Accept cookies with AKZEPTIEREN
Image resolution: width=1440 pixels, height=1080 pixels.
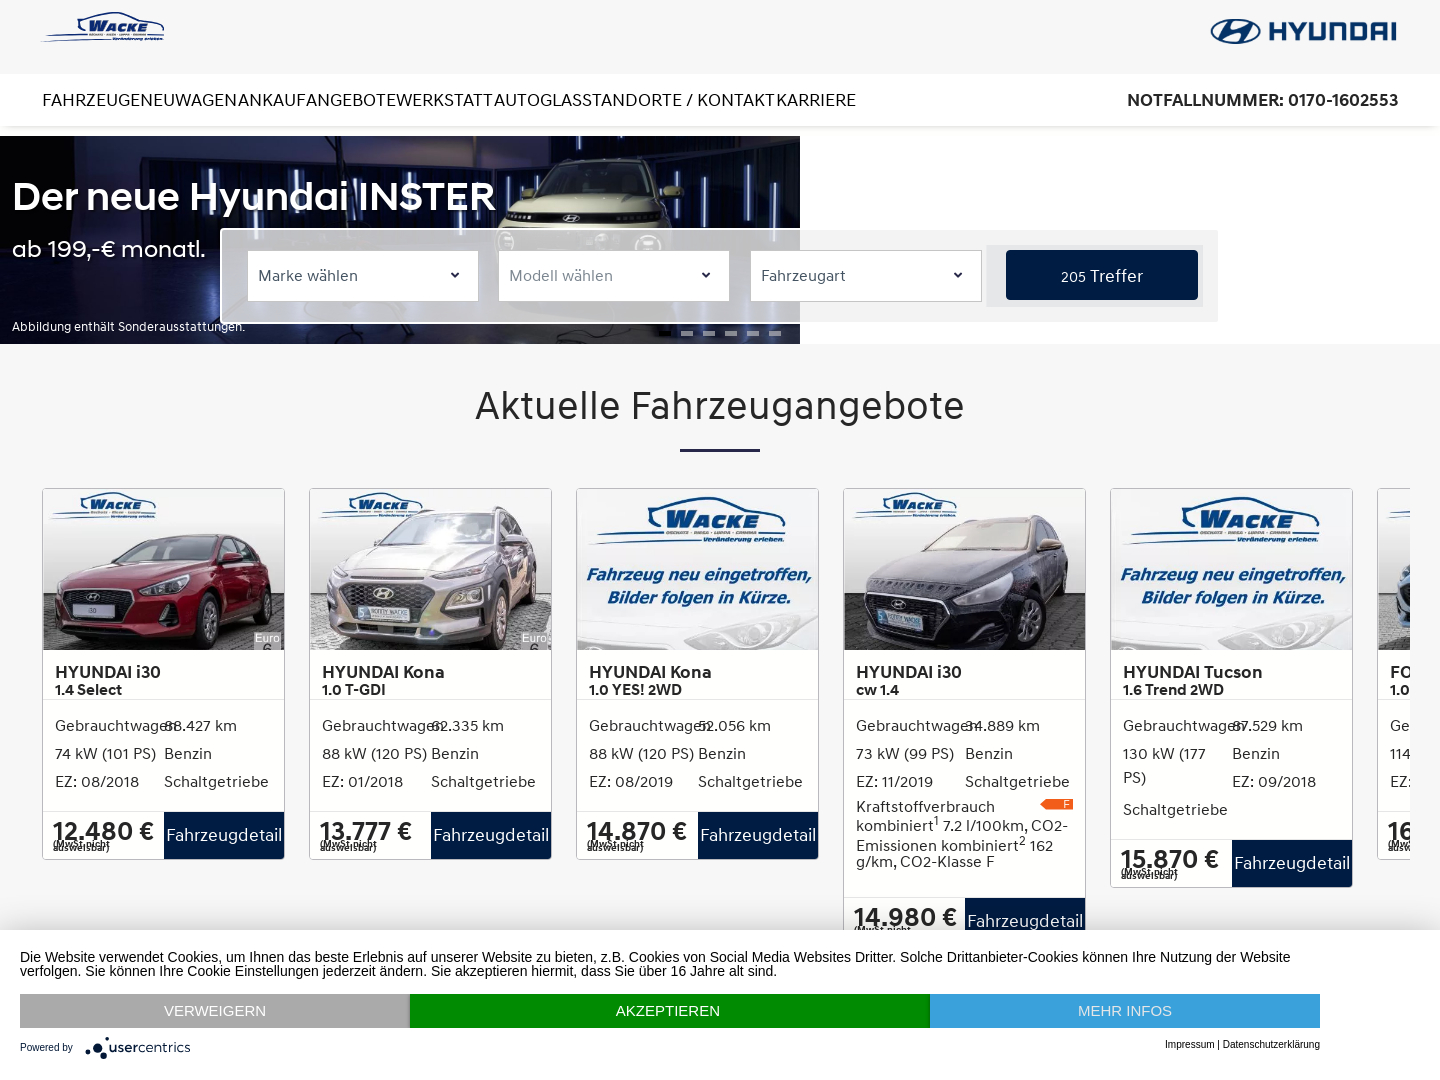pyautogui.click(x=668, y=1011)
